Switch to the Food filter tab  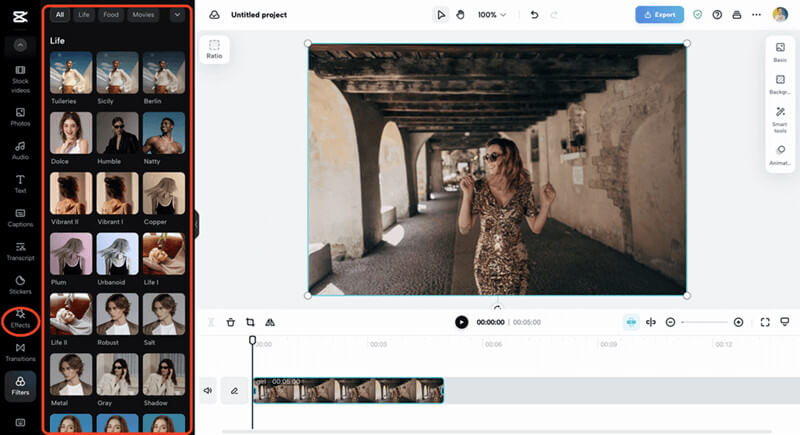point(110,15)
